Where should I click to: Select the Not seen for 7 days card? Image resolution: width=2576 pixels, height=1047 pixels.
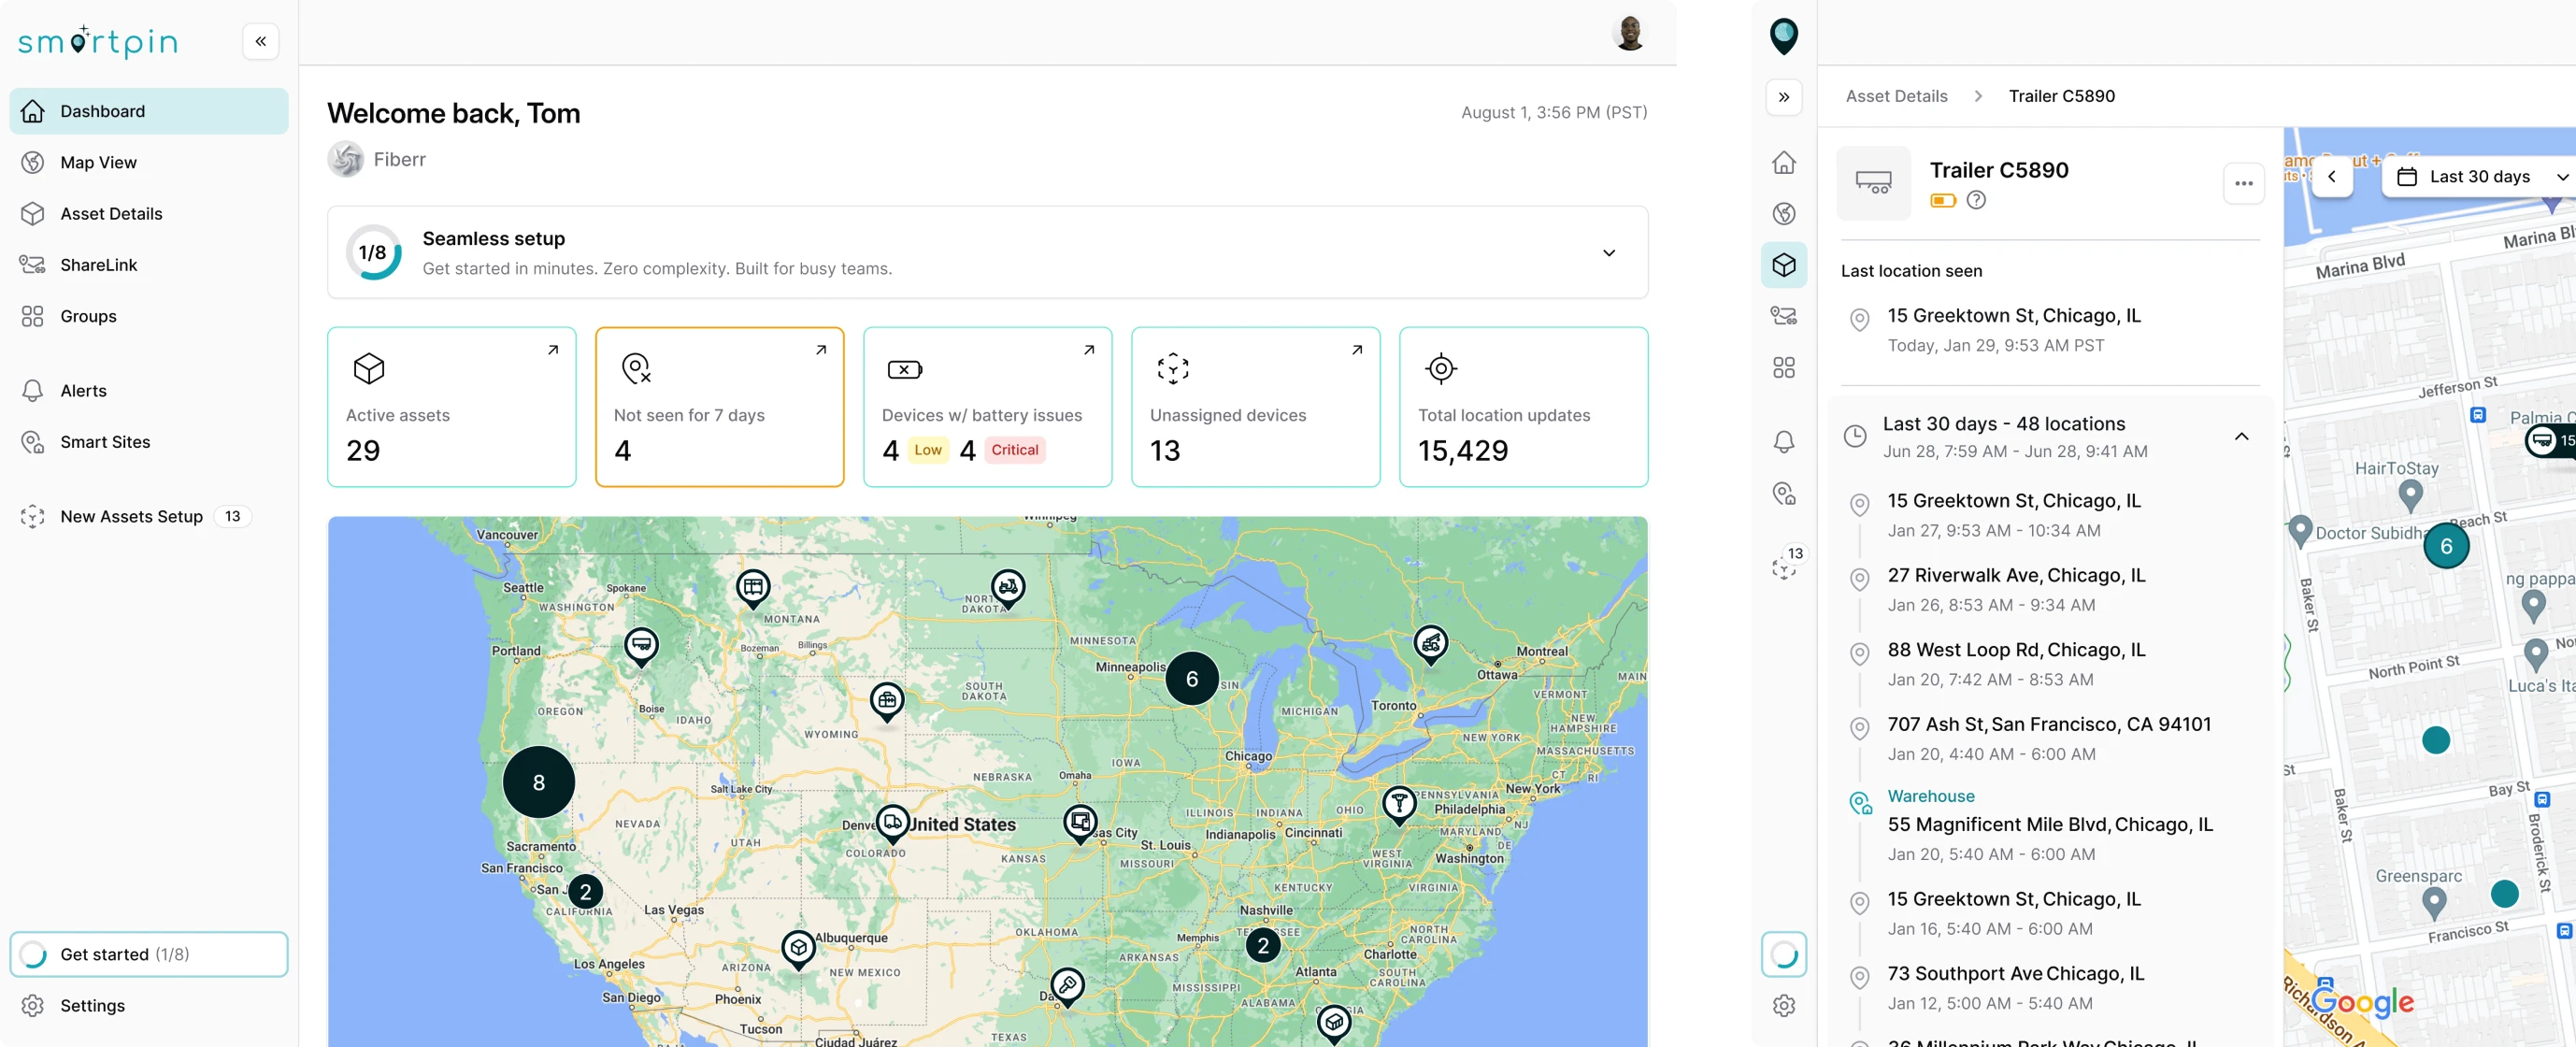point(719,407)
